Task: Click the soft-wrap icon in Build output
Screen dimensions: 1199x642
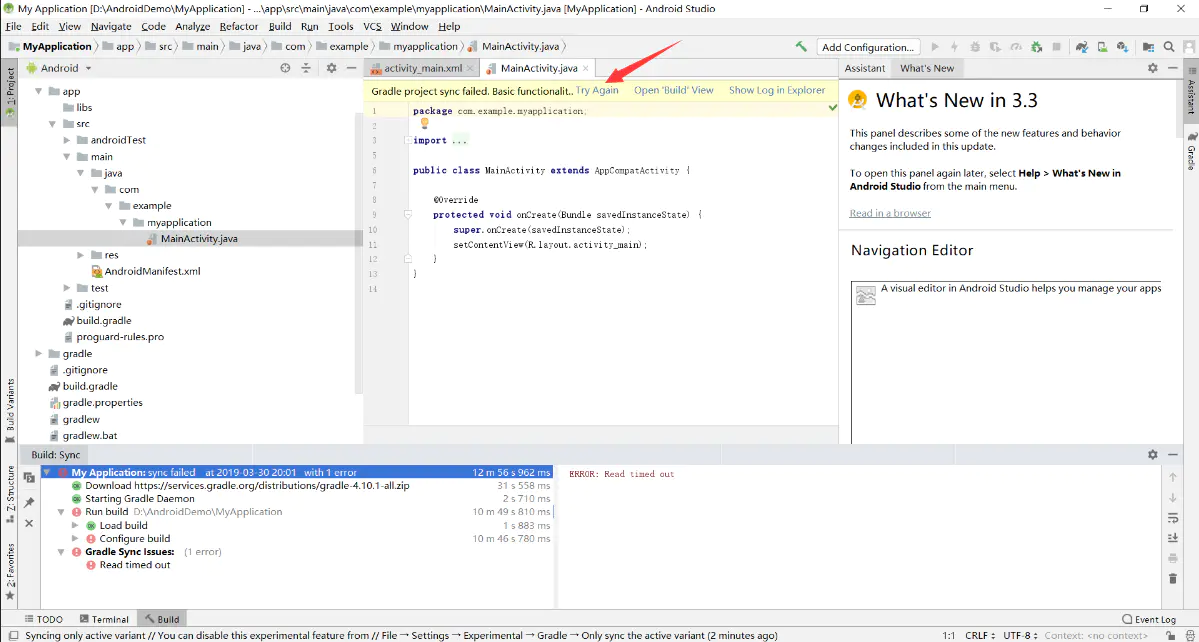Action: coord(1172,518)
